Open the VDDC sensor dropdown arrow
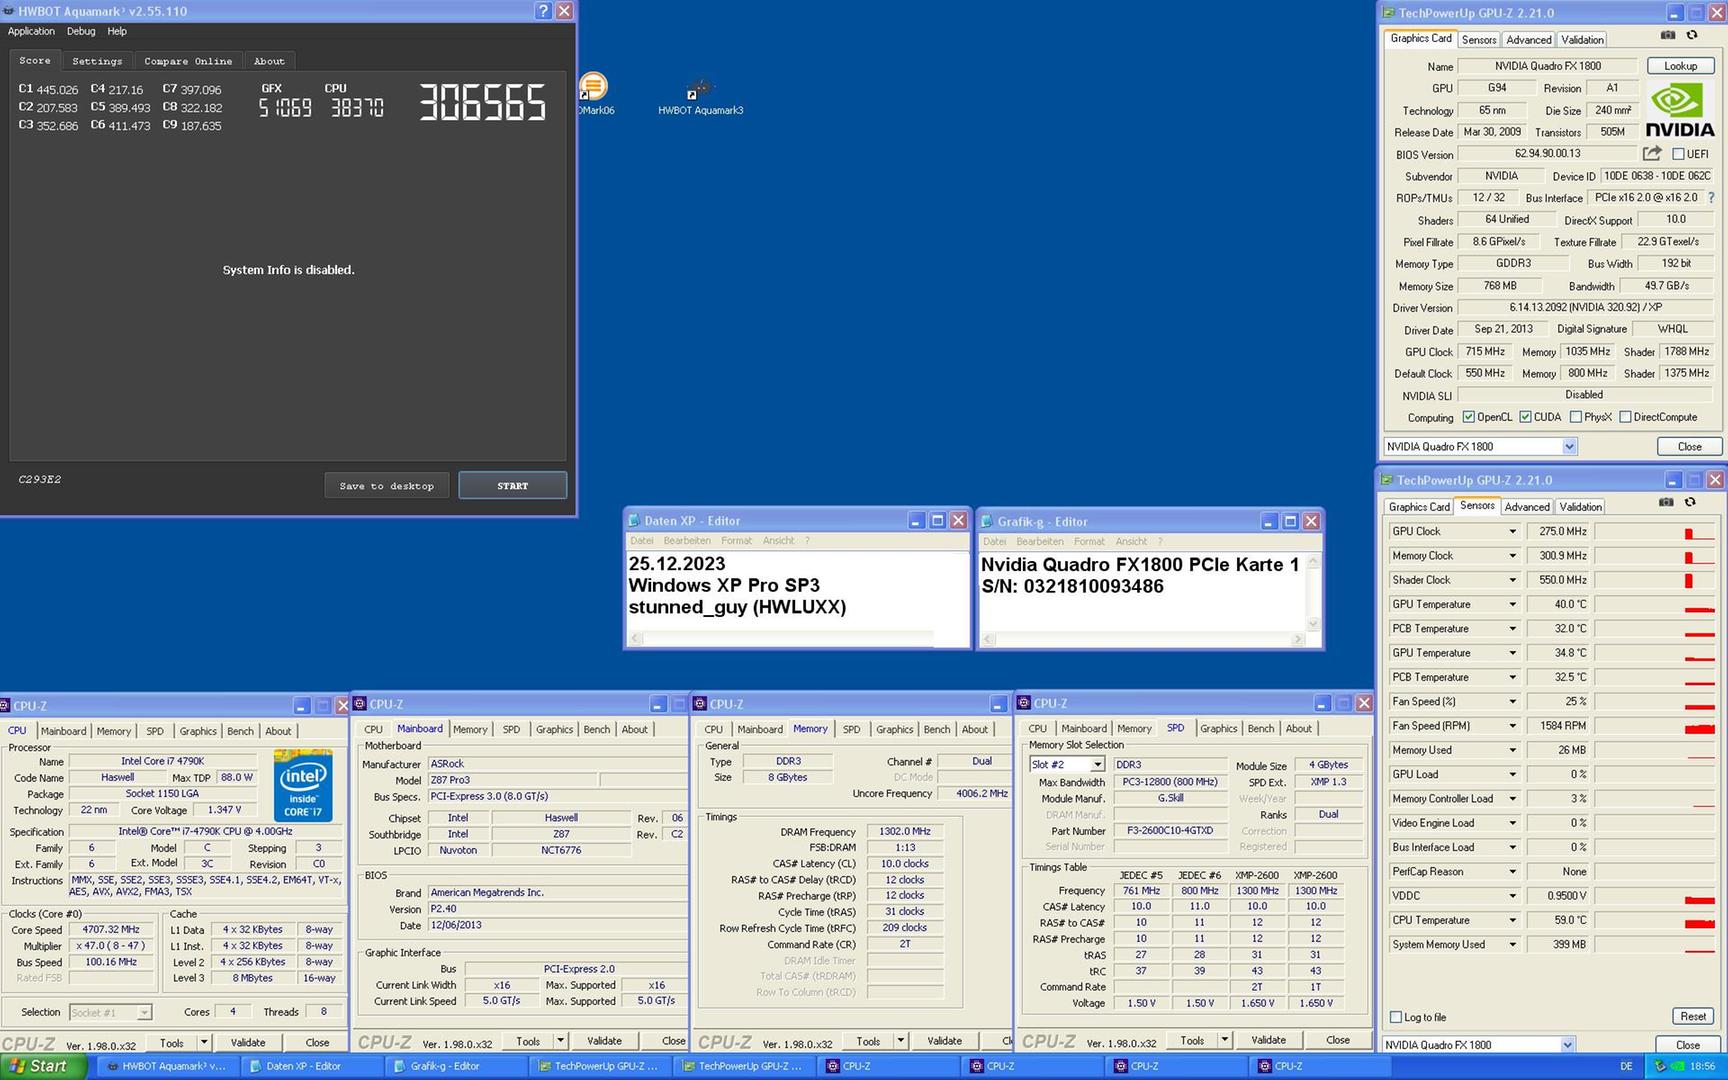 tap(1512, 896)
